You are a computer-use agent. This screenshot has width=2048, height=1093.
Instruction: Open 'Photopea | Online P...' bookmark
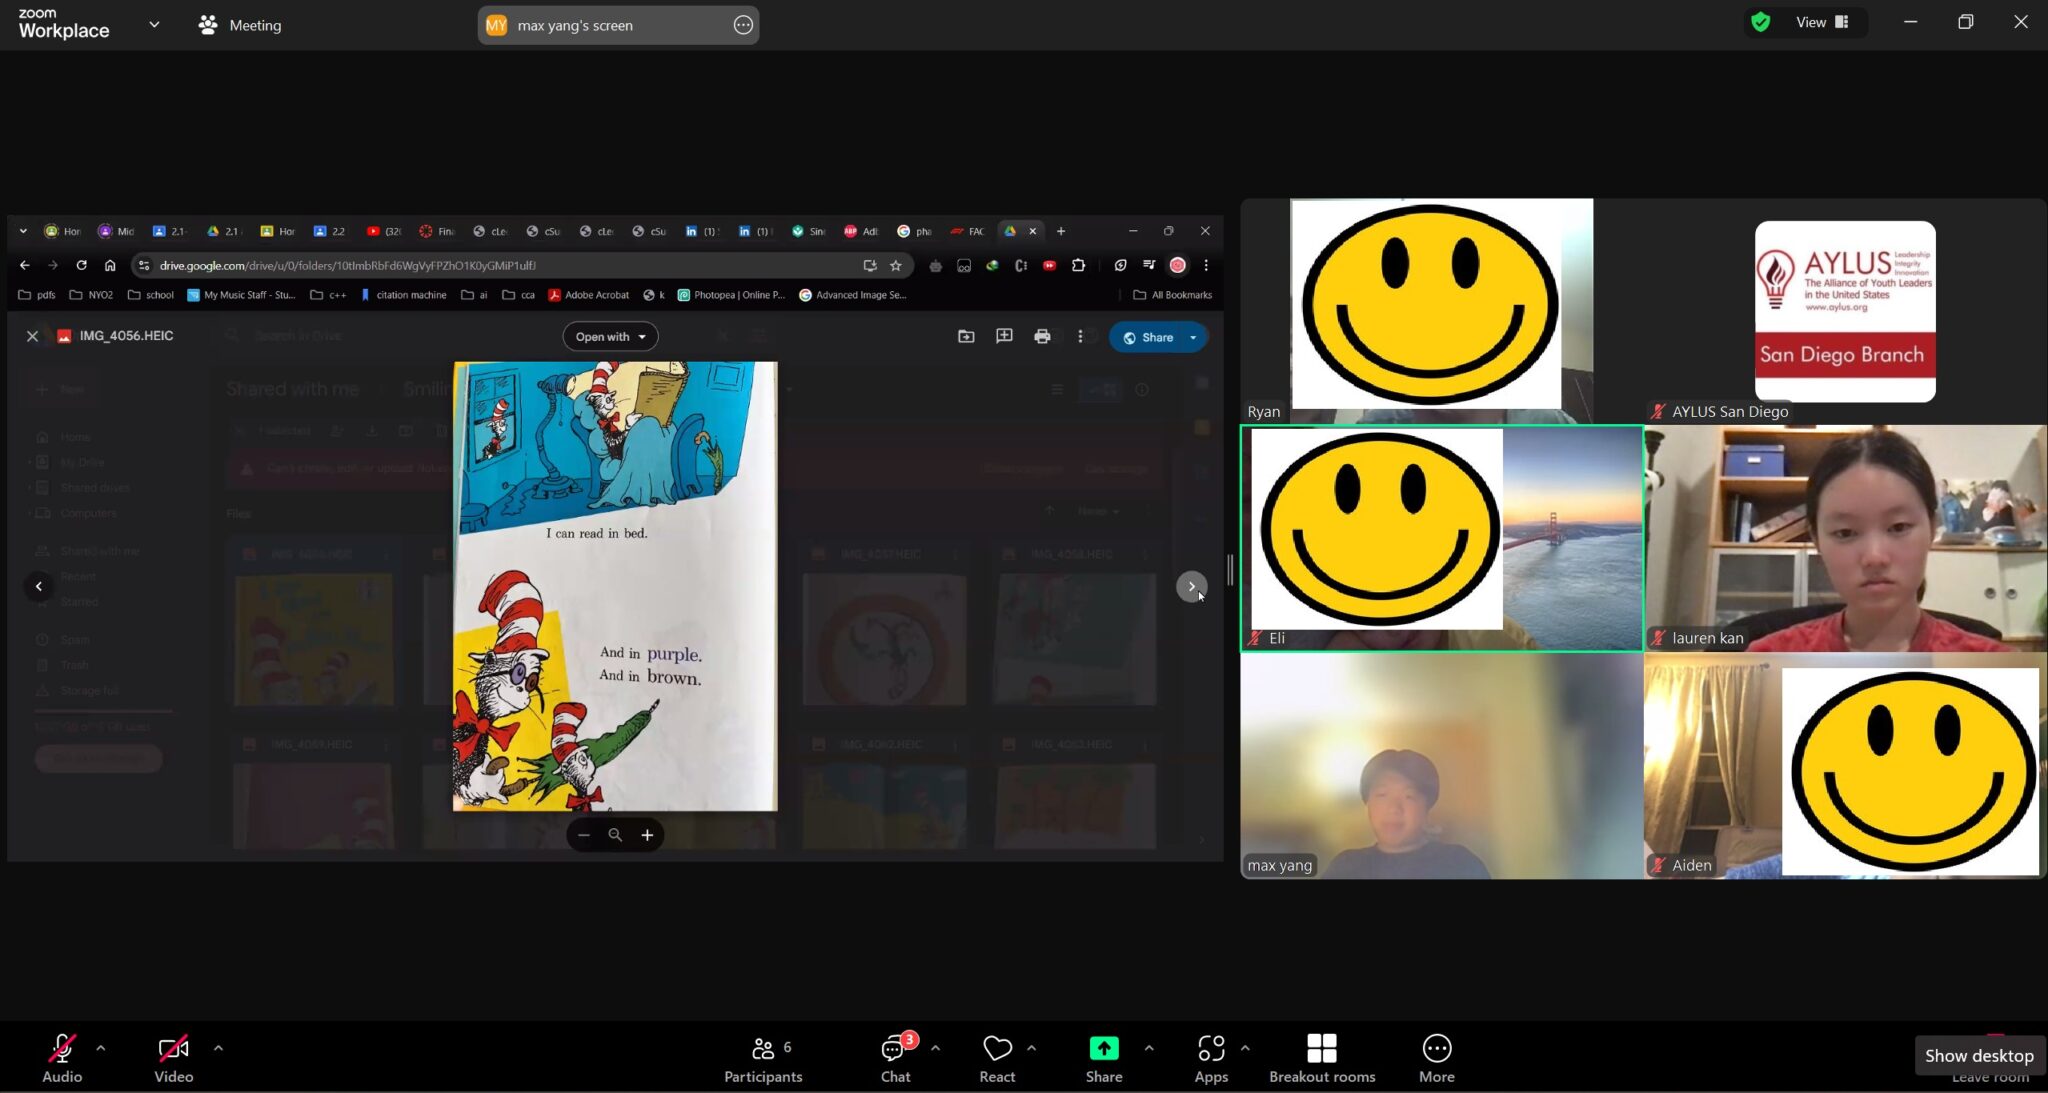pyautogui.click(x=732, y=295)
